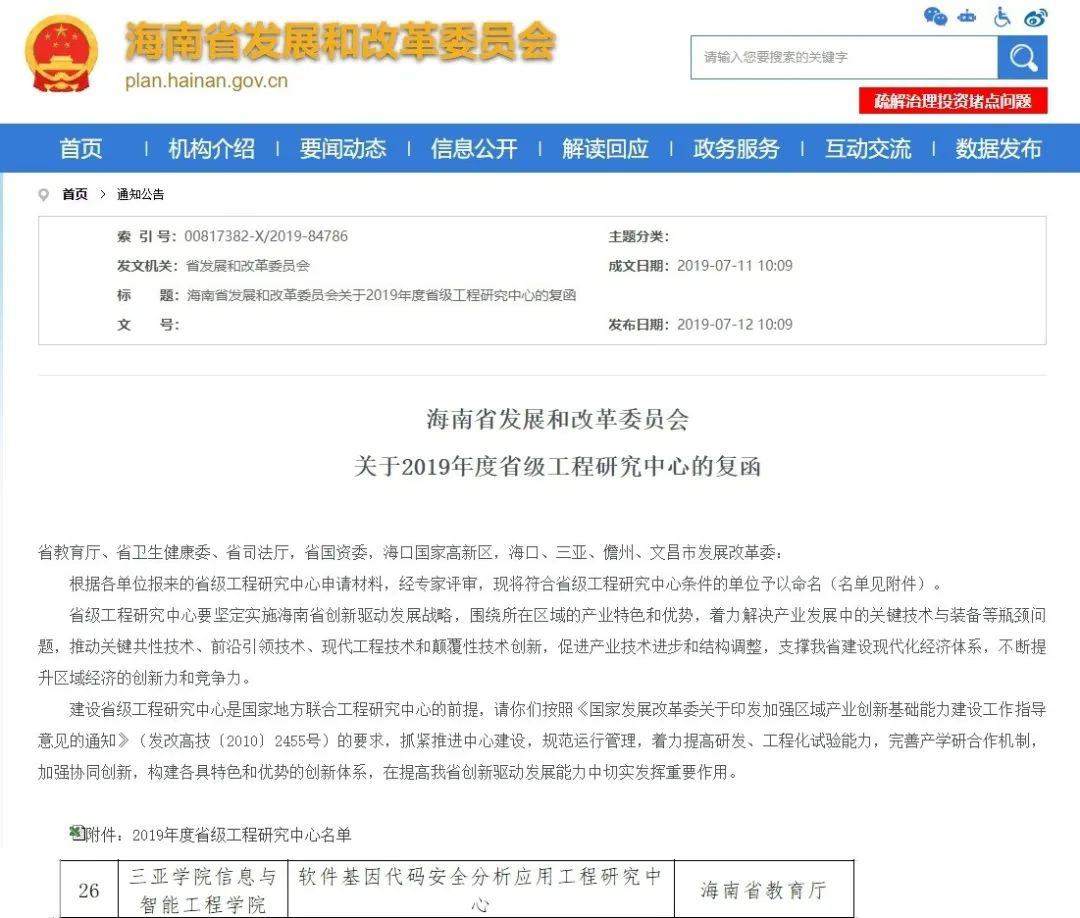
Task: Click the keyword search input field
Action: pyautogui.click(x=843, y=58)
